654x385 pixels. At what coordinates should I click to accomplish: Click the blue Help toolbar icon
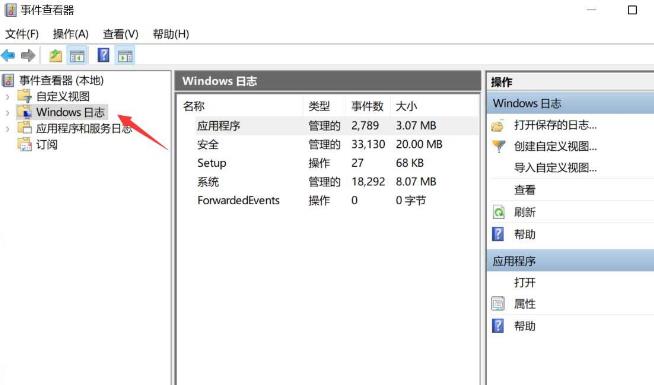[x=103, y=55]
